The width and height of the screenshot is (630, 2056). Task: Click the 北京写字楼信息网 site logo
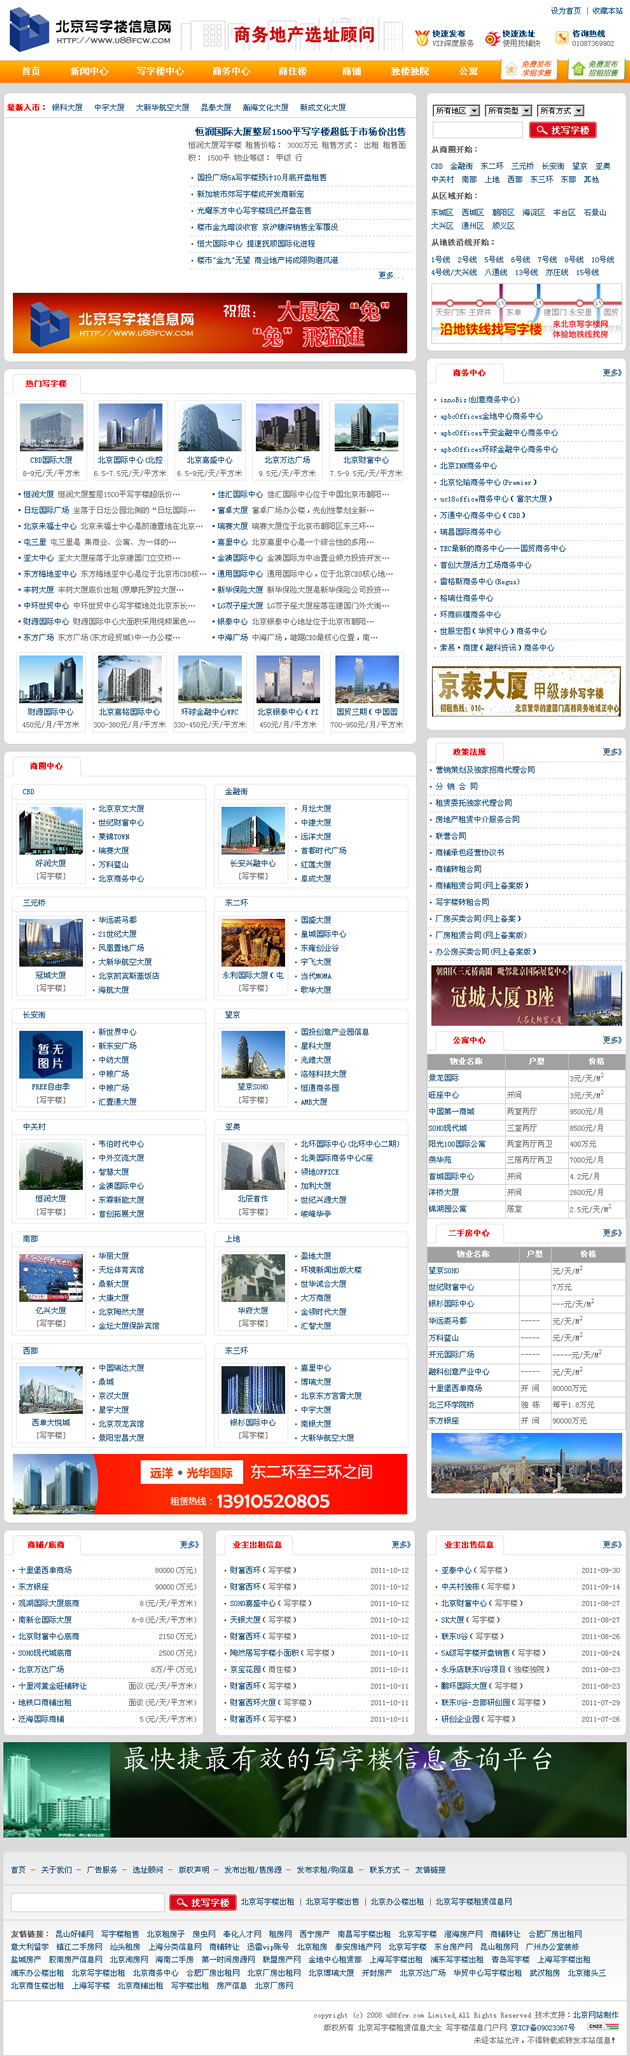pyautogui.click(x=91, y=32)
